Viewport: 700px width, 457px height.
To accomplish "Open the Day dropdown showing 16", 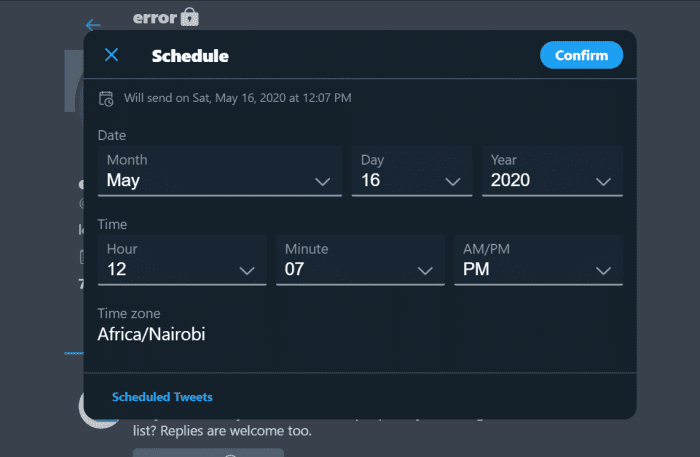I will pyautogui.click(x=412, y=170).
